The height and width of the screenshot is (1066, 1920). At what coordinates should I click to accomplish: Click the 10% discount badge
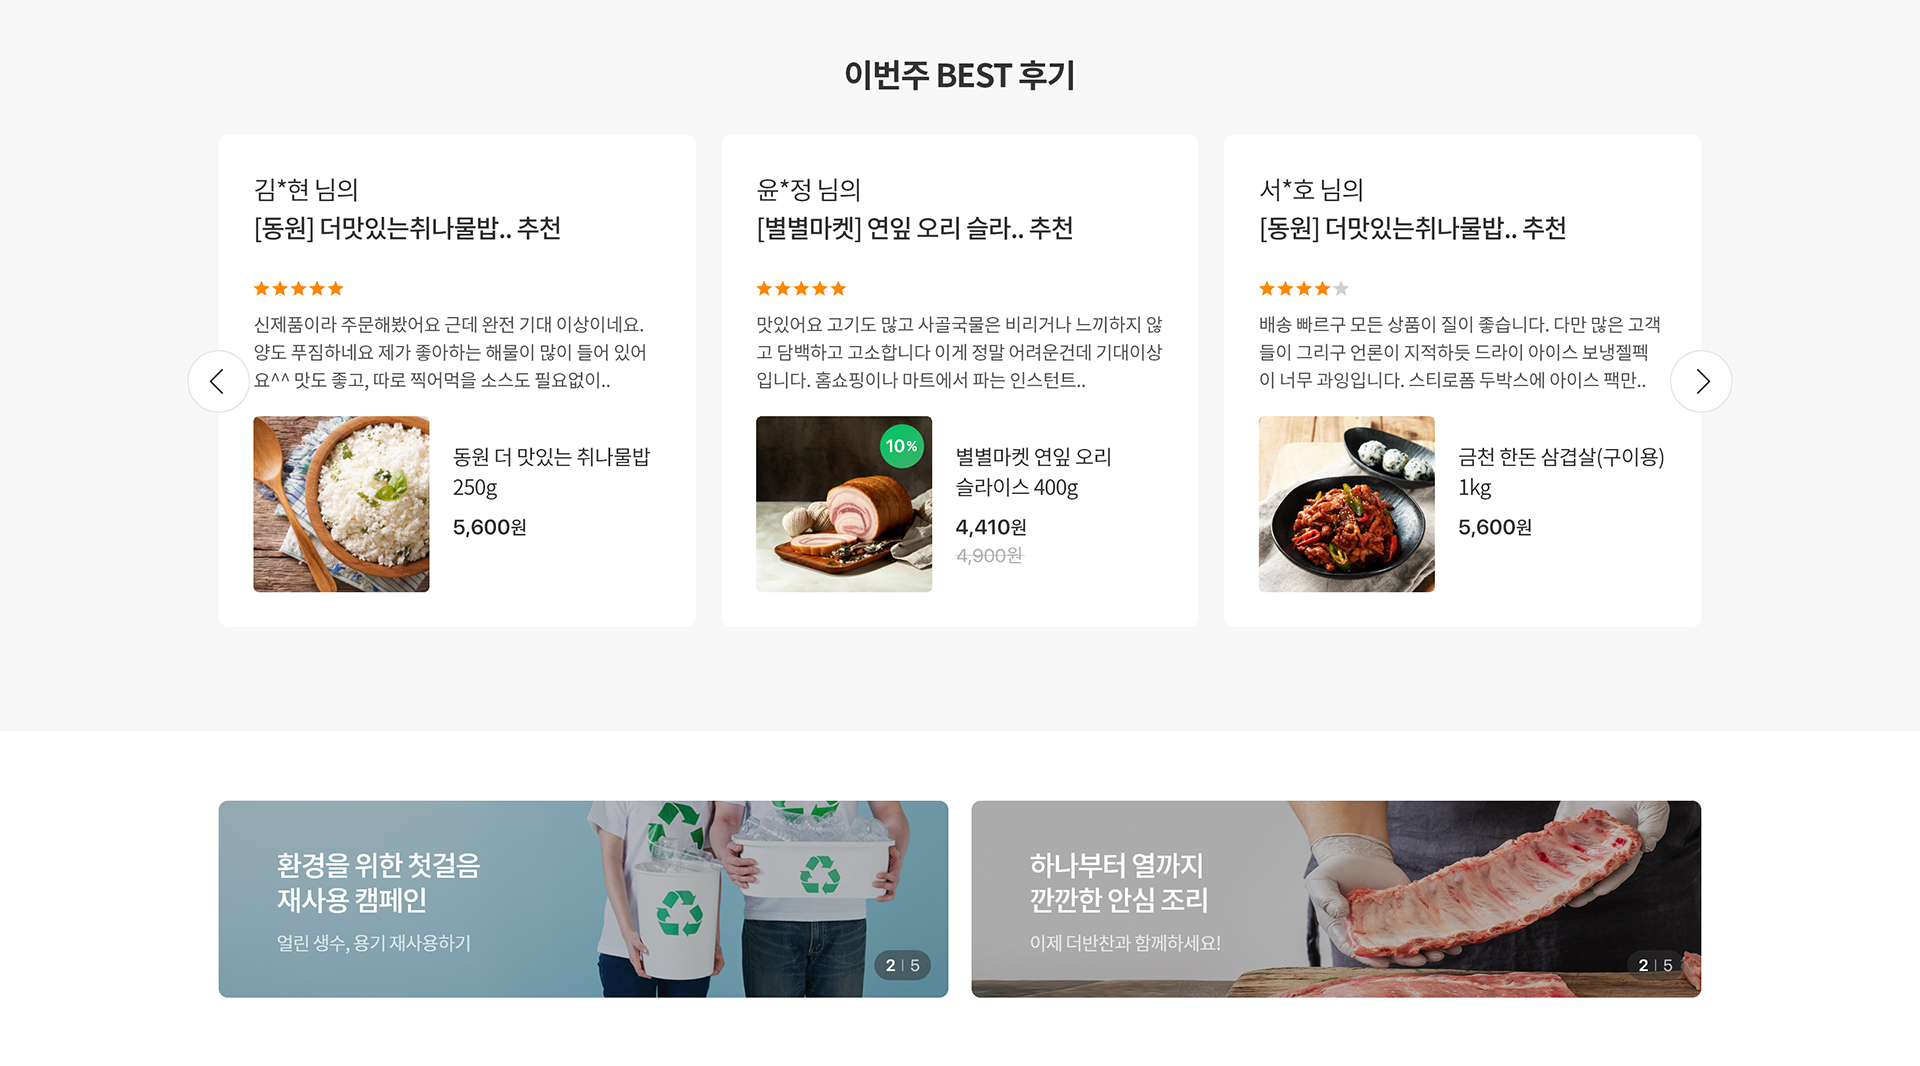point(901,446)
